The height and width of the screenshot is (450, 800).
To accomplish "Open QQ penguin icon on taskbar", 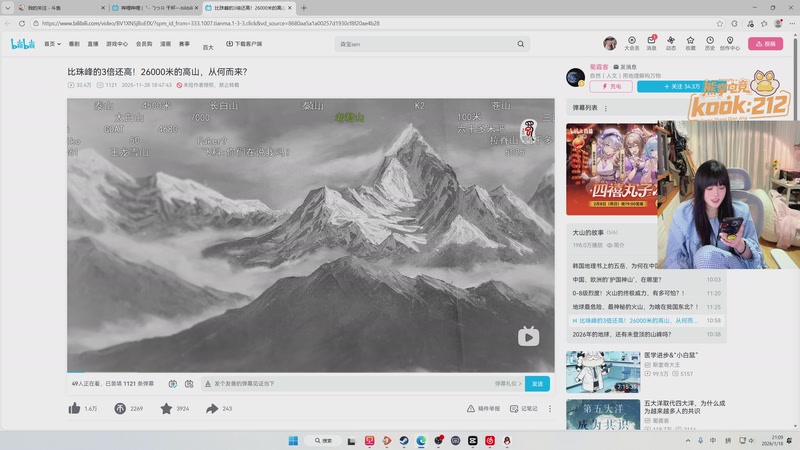I will pyautogui.click(x=507, y=440).
